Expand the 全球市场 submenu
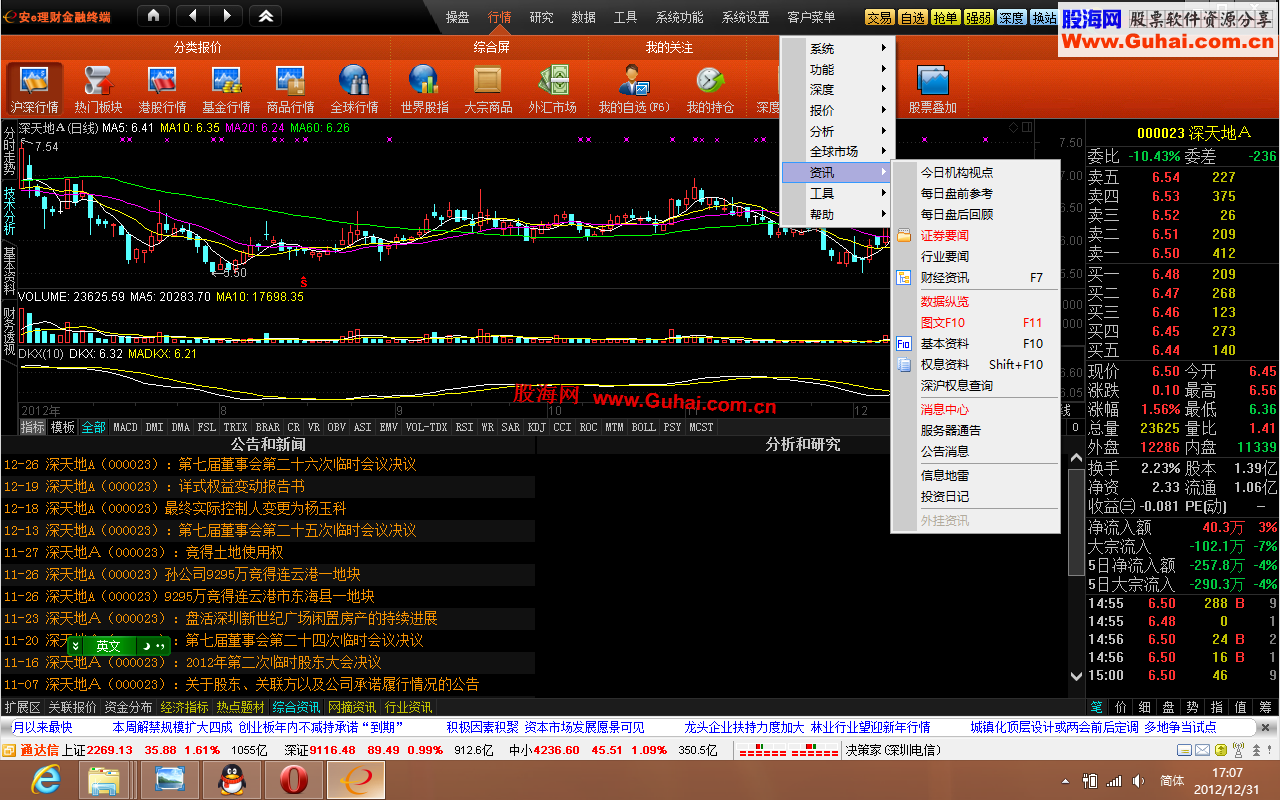 (x=838, y=152)
